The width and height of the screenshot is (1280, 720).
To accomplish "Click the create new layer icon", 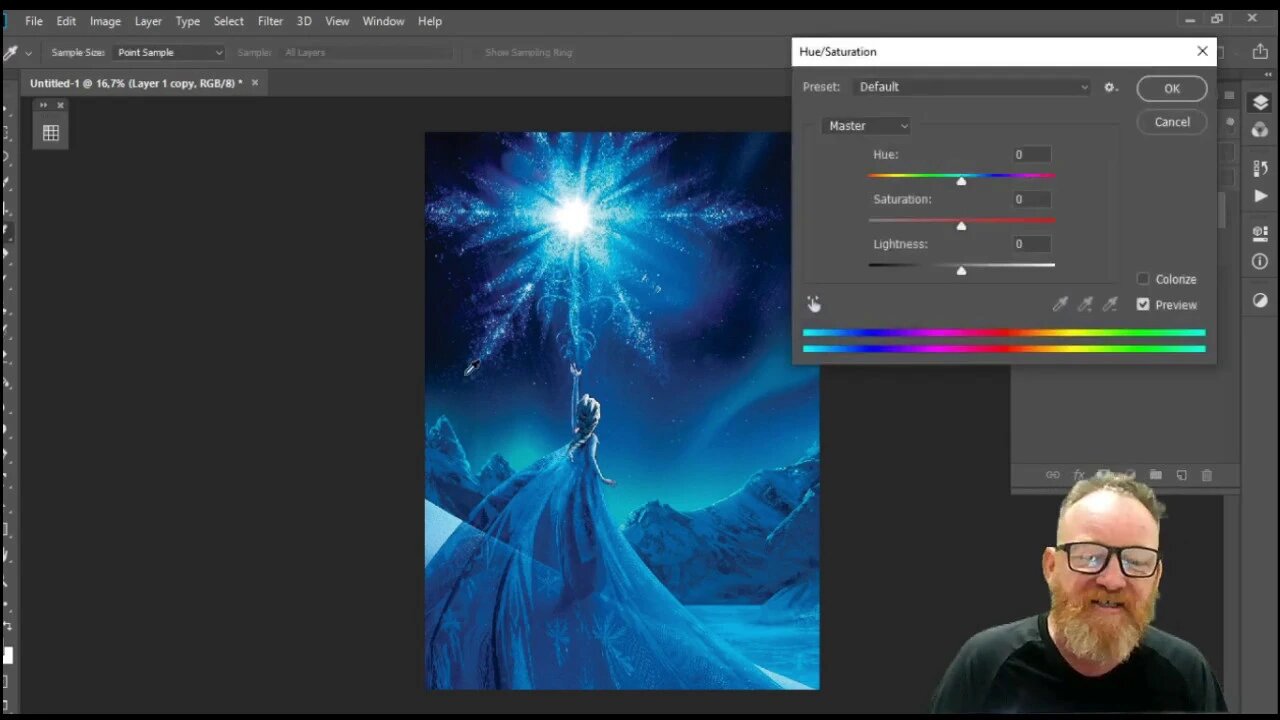I will (x=1181, y=475).
